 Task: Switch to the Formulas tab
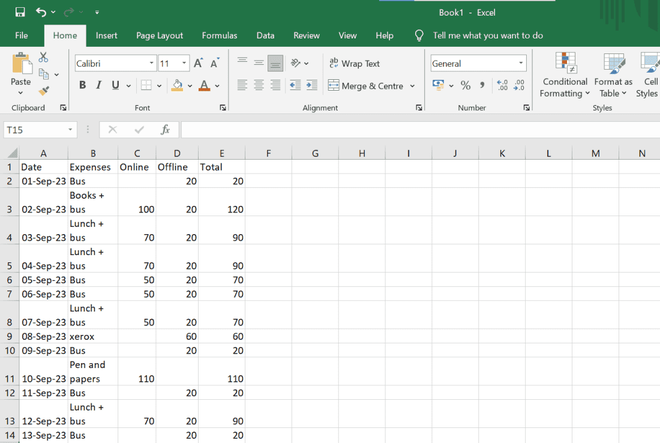(219, 36)
